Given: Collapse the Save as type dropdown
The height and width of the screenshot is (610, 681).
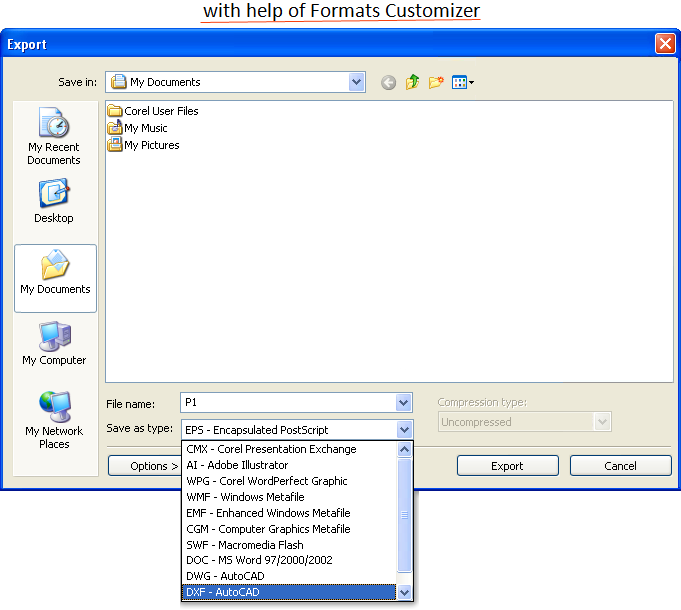Looking at the screenshot, I should point(404,430).
